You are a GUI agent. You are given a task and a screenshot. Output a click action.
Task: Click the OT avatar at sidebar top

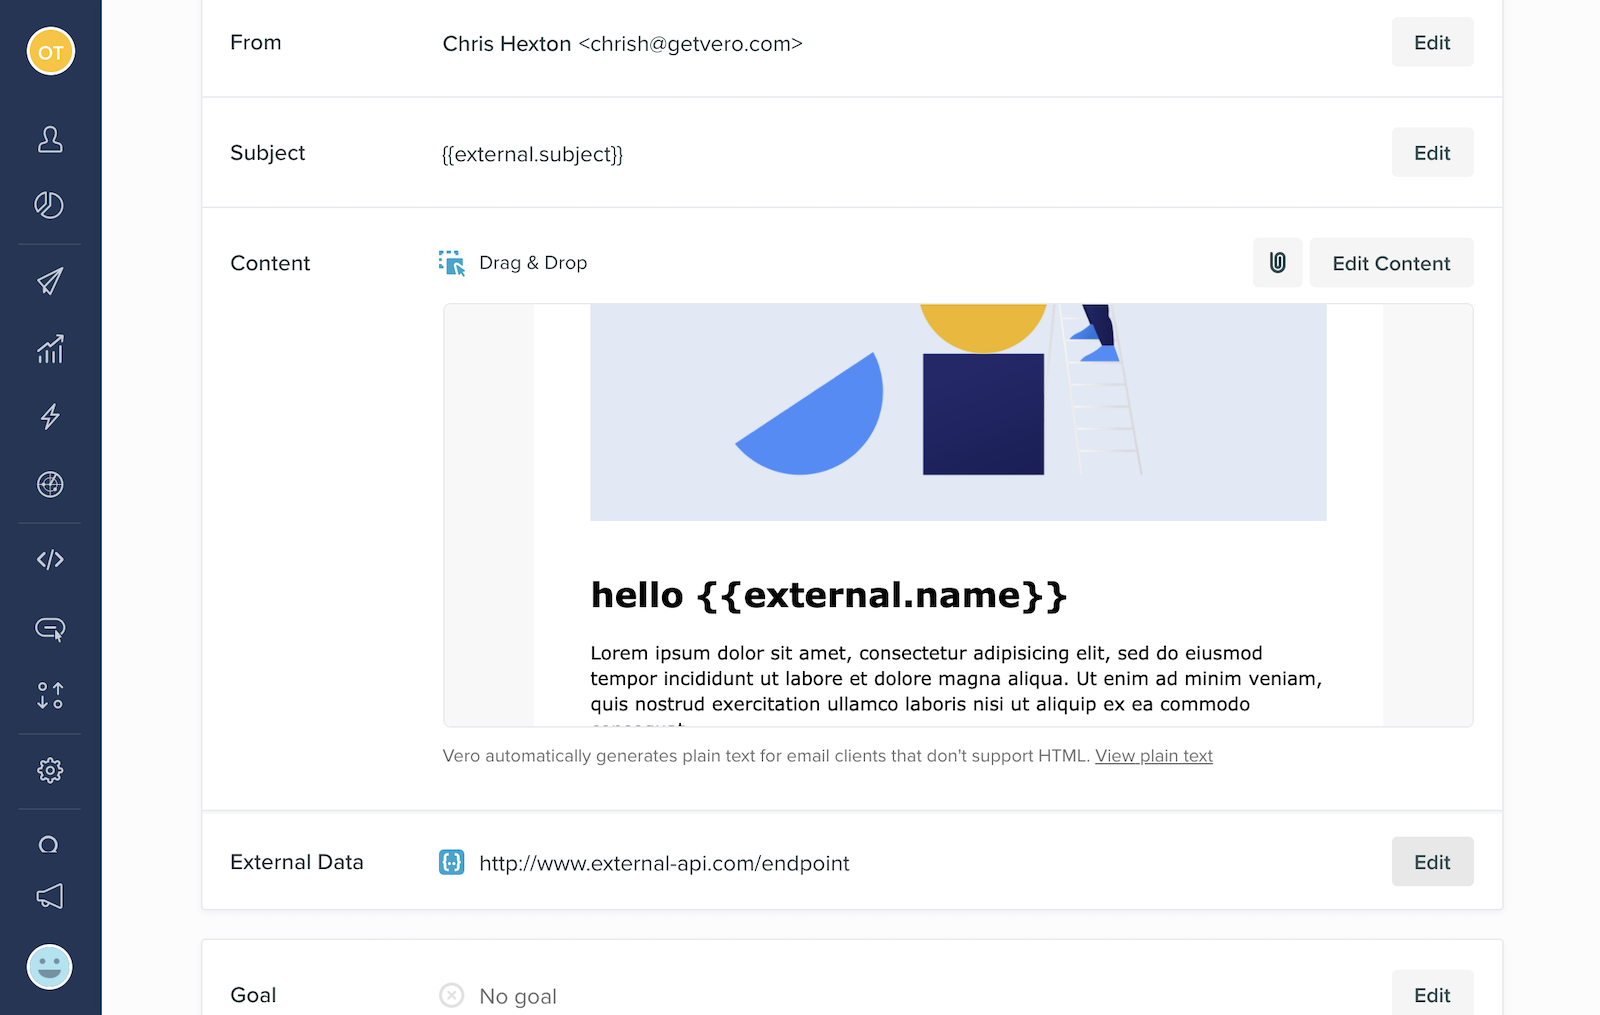(x=50, y=50)
